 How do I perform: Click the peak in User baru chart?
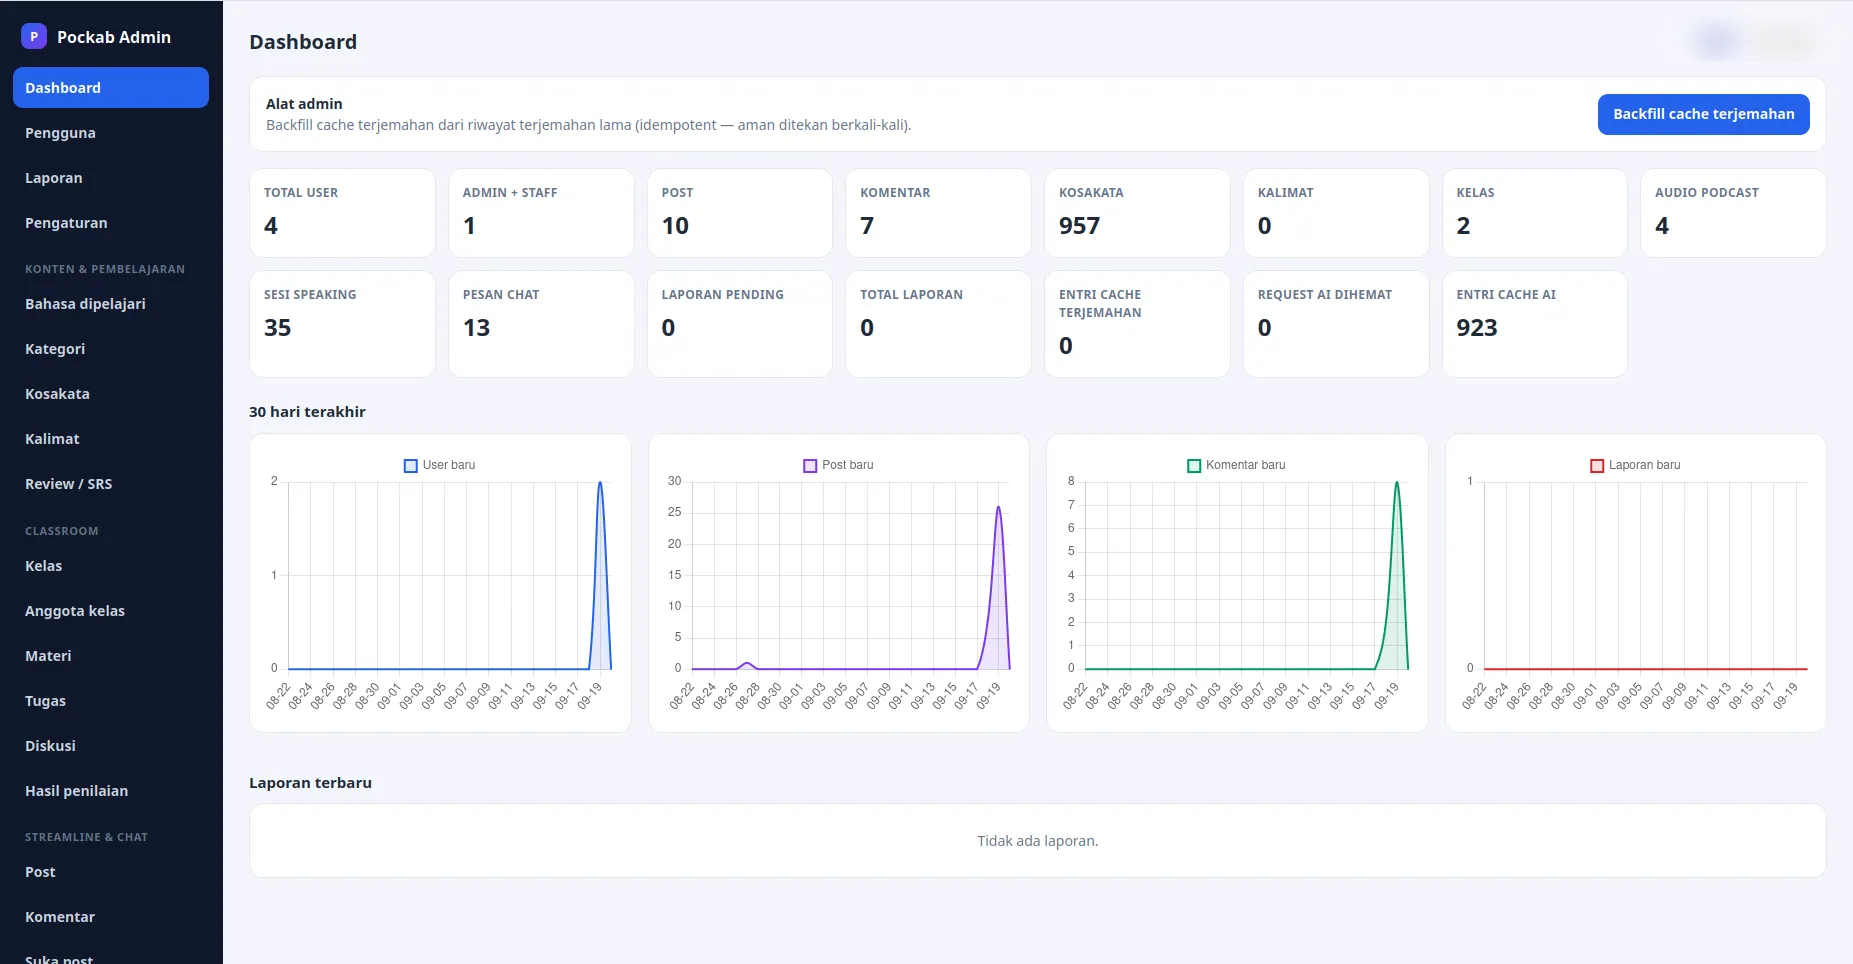pos(600,483)
